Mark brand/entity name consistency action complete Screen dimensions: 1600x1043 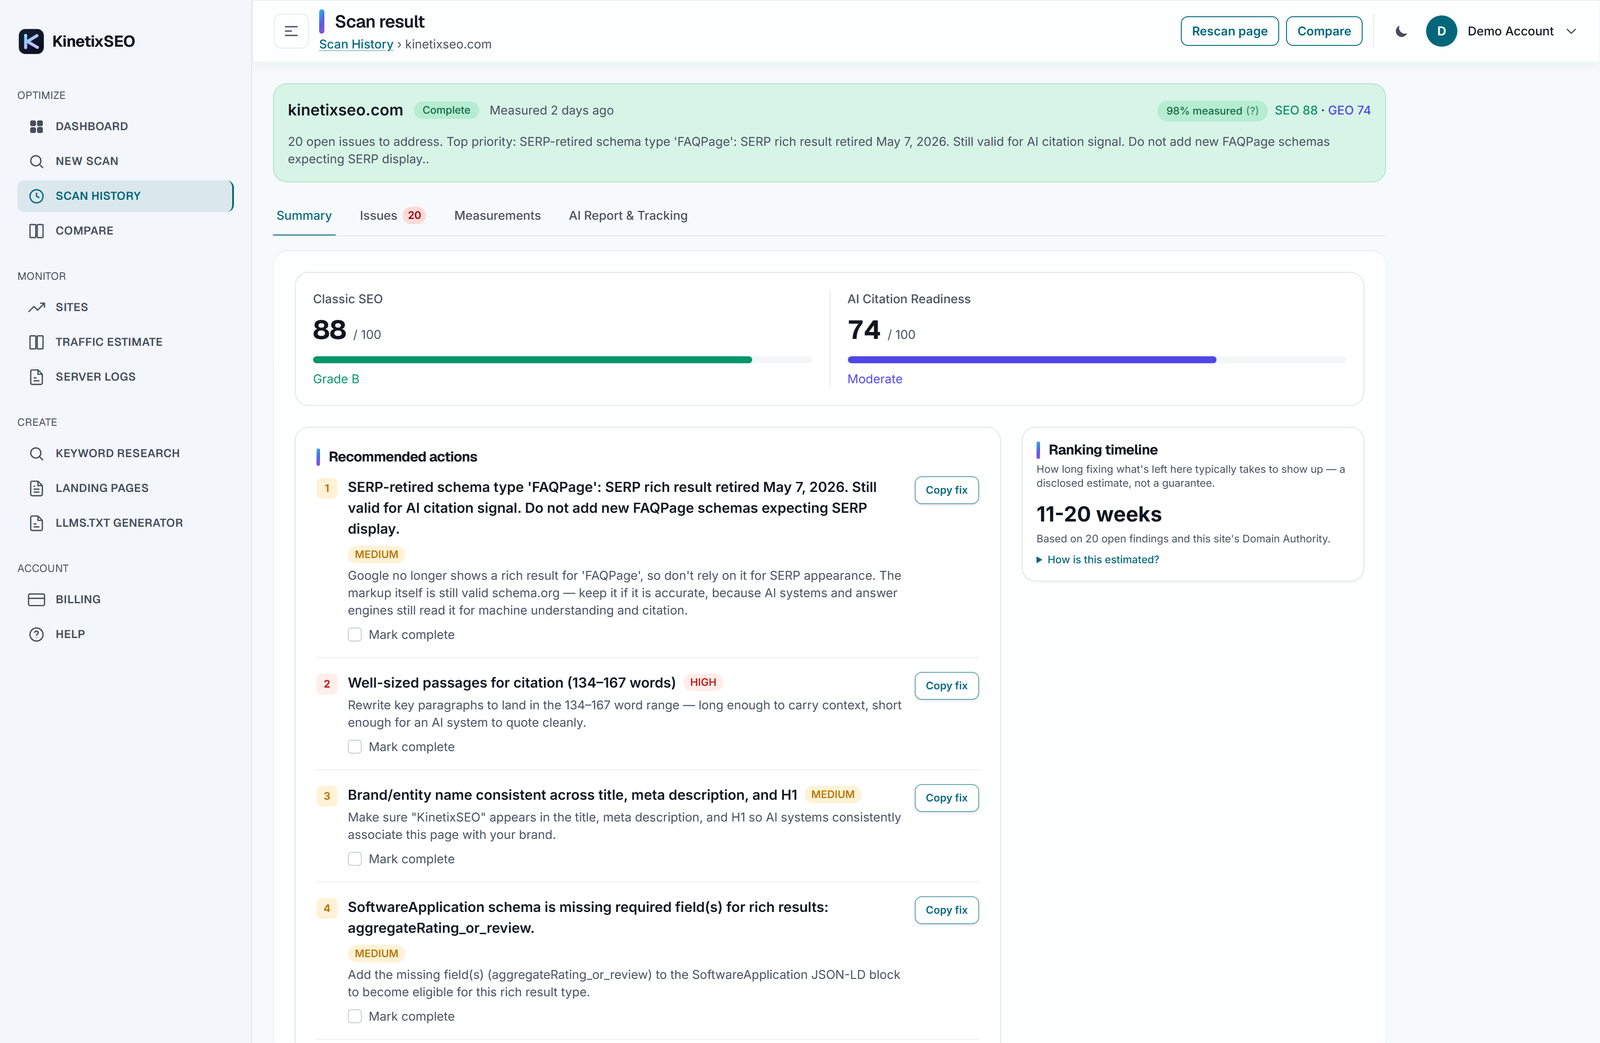355,859
